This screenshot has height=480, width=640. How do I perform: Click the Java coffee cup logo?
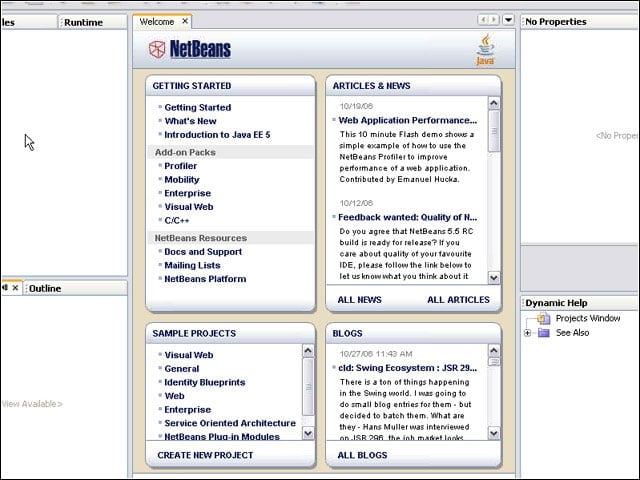(x=485, y=50)
